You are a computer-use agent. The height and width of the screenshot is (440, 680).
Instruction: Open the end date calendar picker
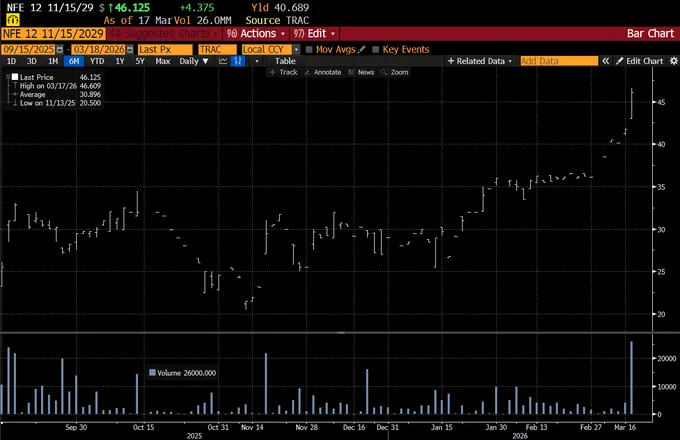(130, 49)
